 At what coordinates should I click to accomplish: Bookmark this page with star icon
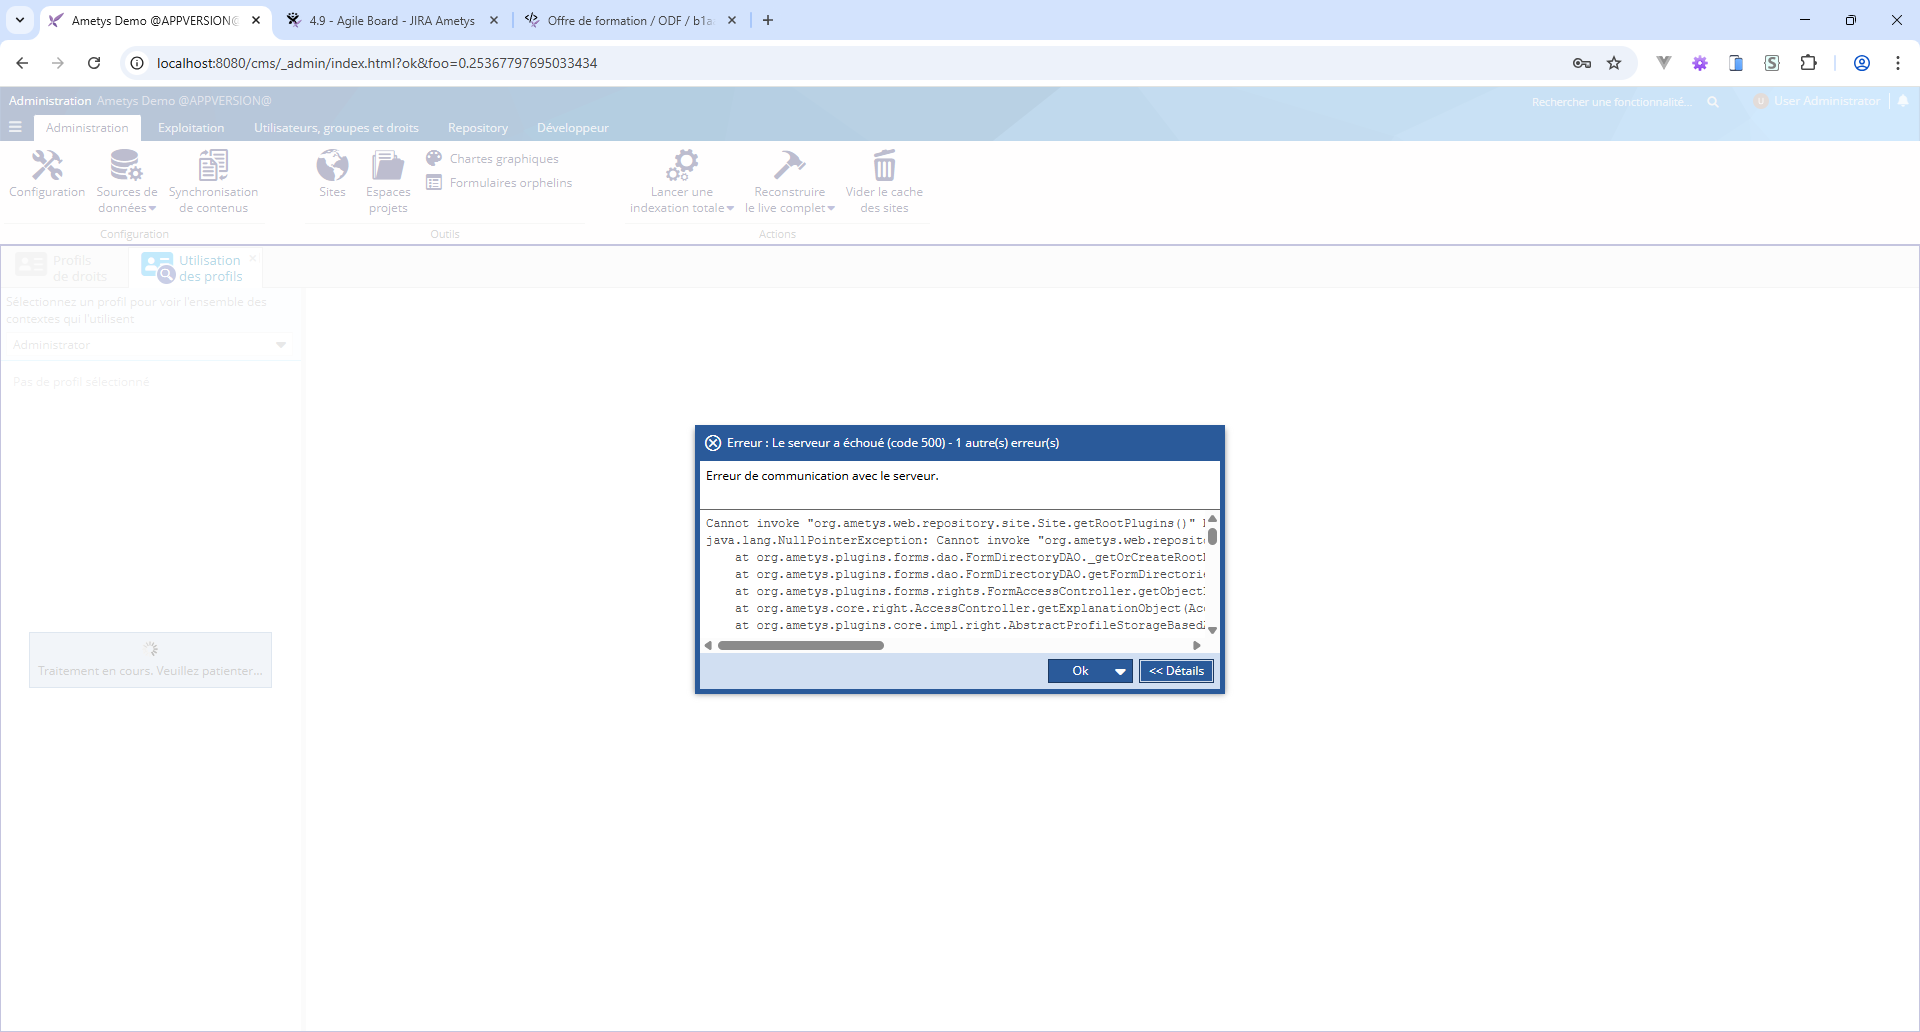tap(1614, 63)
